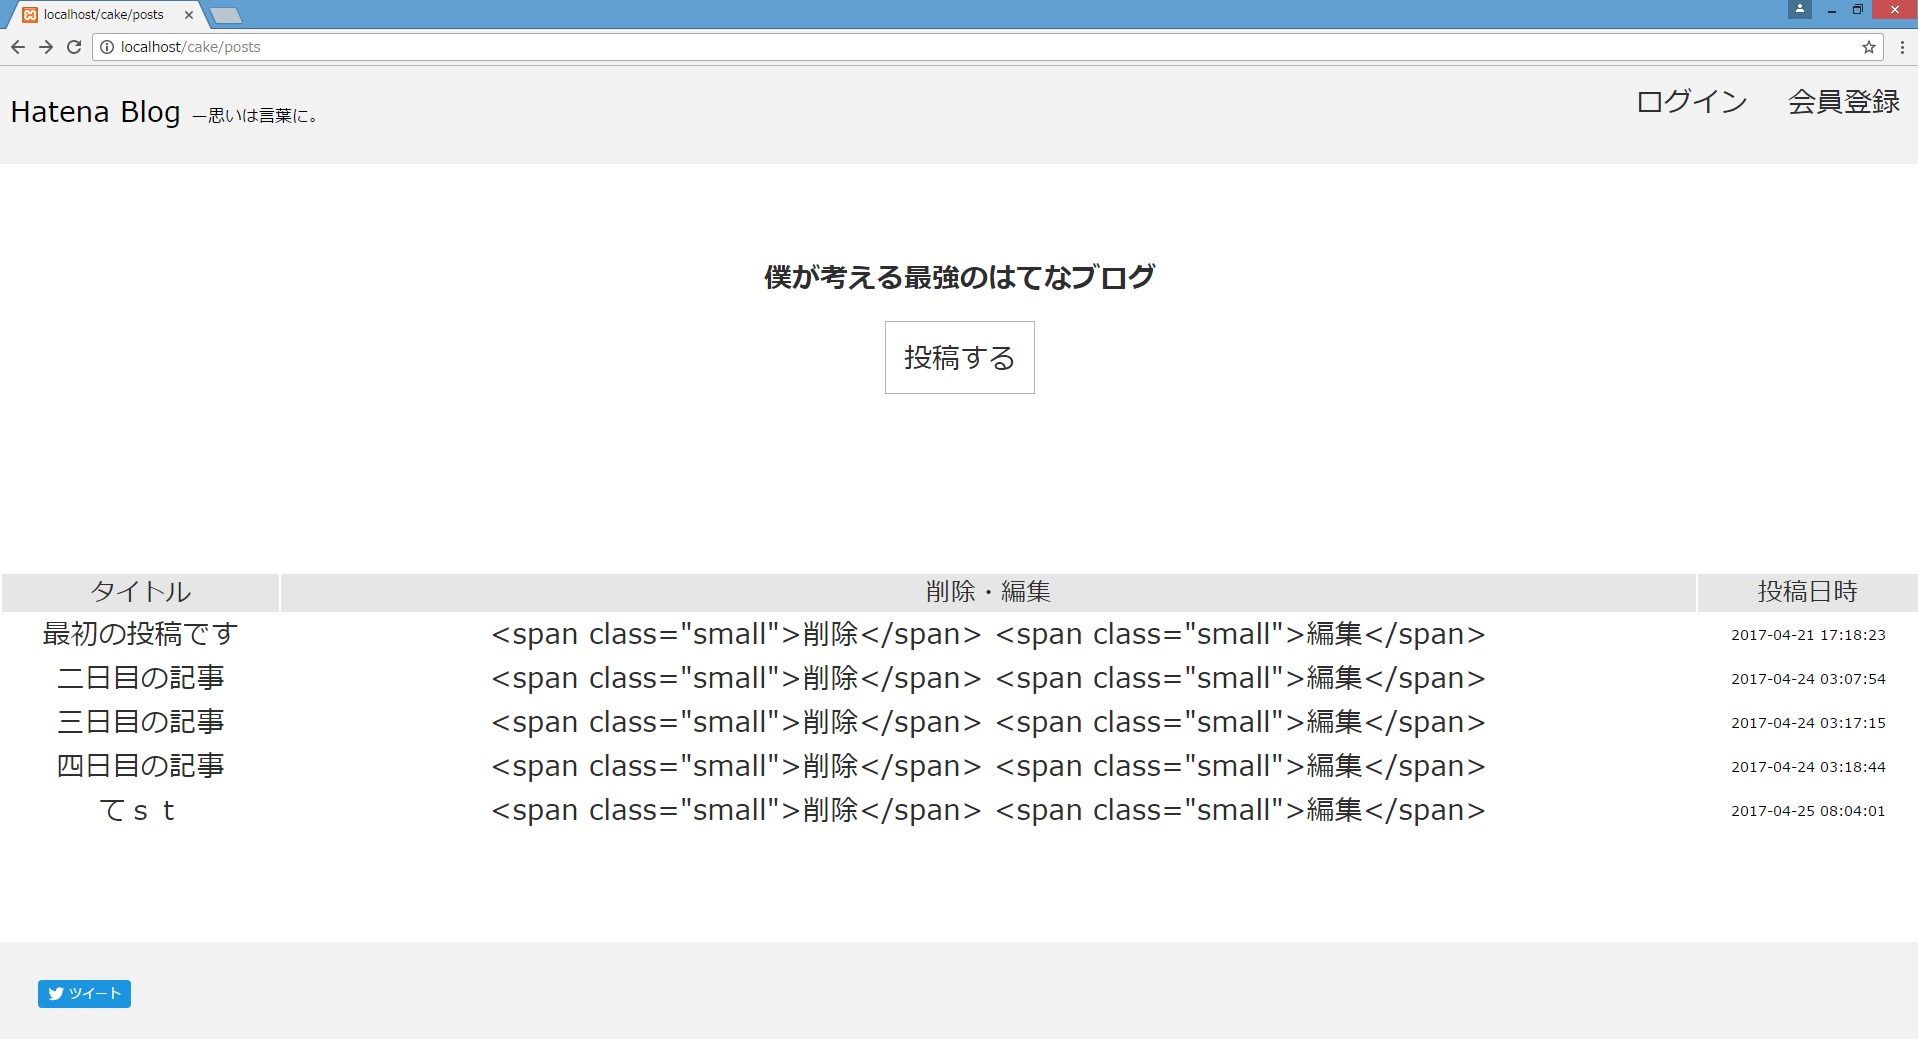Image resolution: width=1918 pixels, height=1039 pixels.
Task: Select the localhost/cake/posts tab
Action: pos(103,15)
